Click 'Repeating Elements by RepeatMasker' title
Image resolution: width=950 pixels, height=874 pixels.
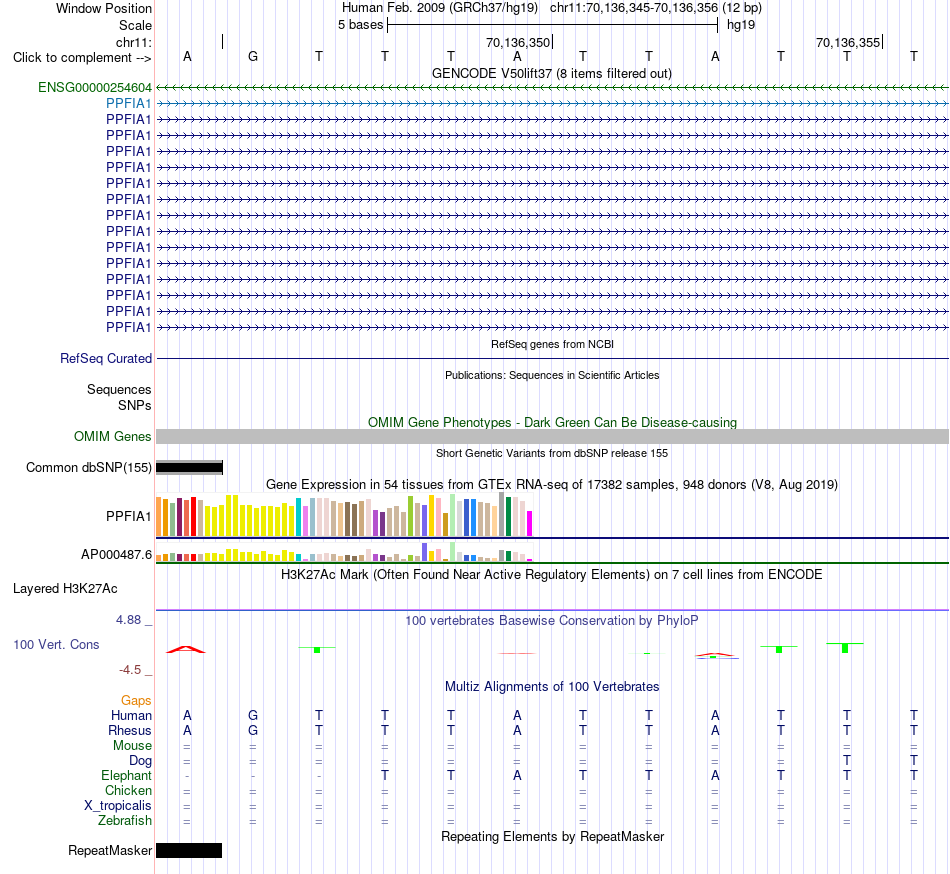point(553,836)
